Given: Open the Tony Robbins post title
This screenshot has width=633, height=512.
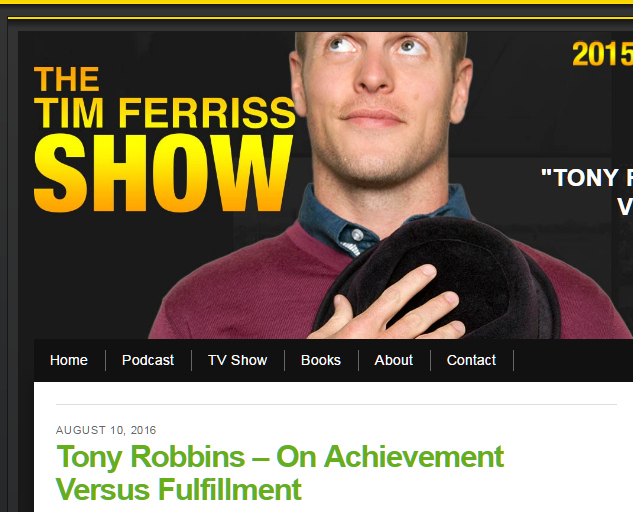Looking at the screenshot, I should 280,473.
